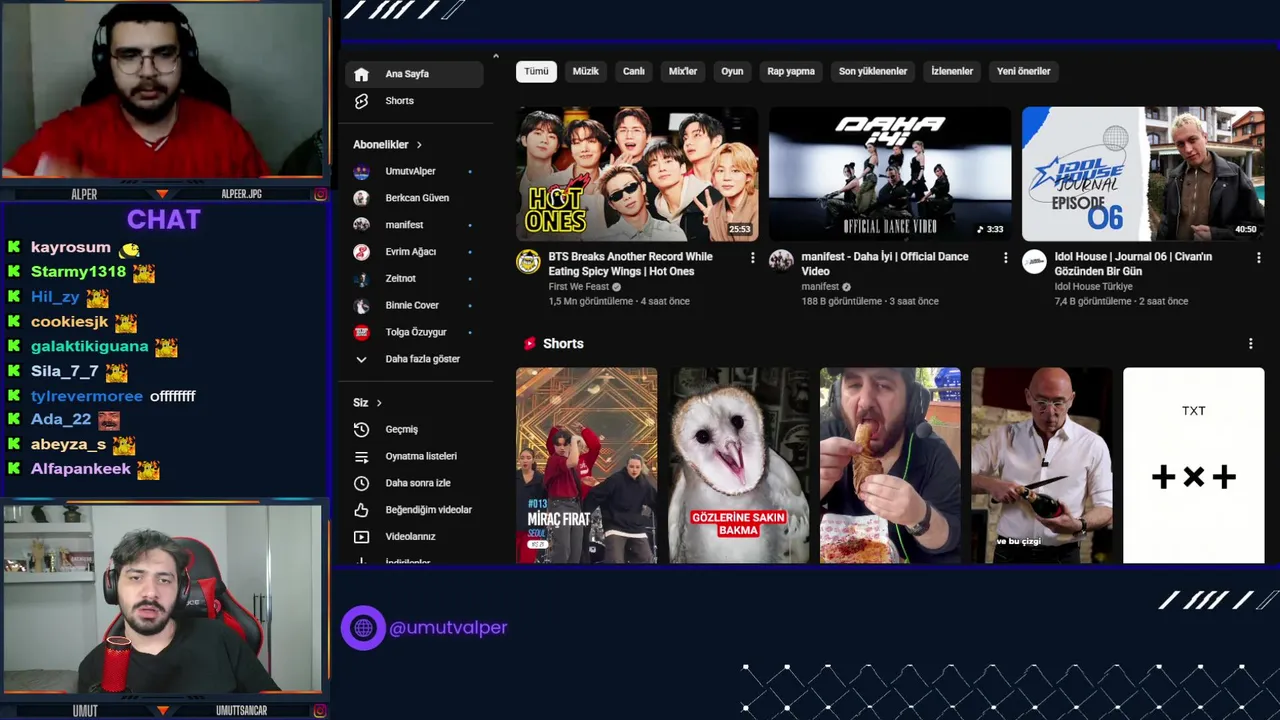Image resolution: width=1280 pixels, height=720 pixels.
Task: Collapse sidebar with top caret arrow
Action: 495,56
